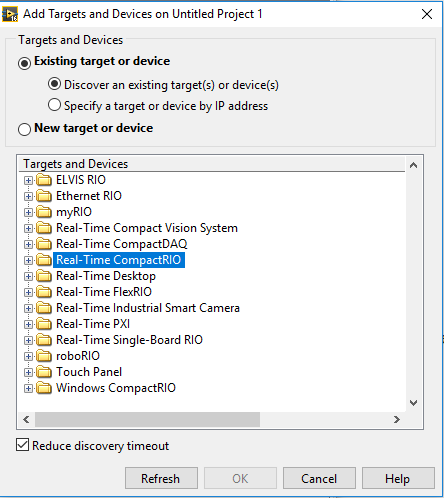Click the roboRIO folder icon
Screen dimensions: 444x498
44,356
